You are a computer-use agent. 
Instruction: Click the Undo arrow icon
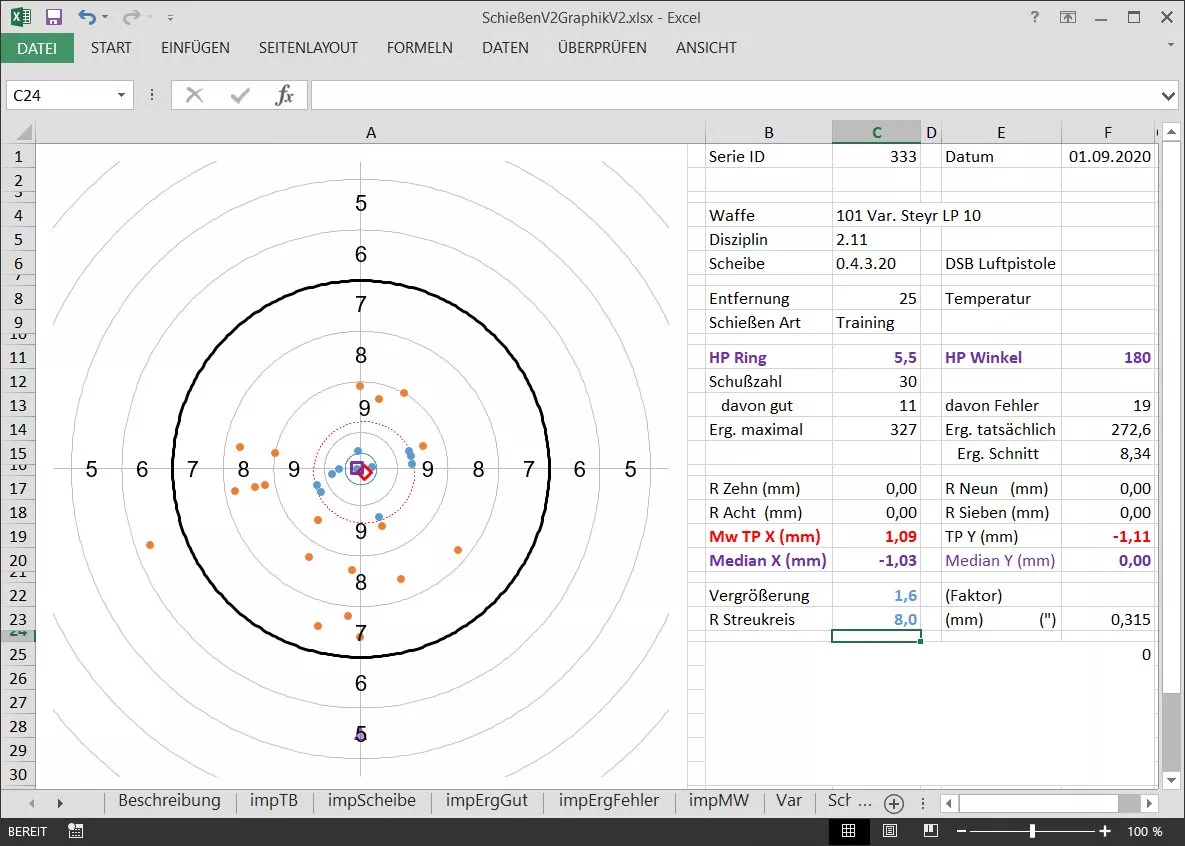point(87,17)
